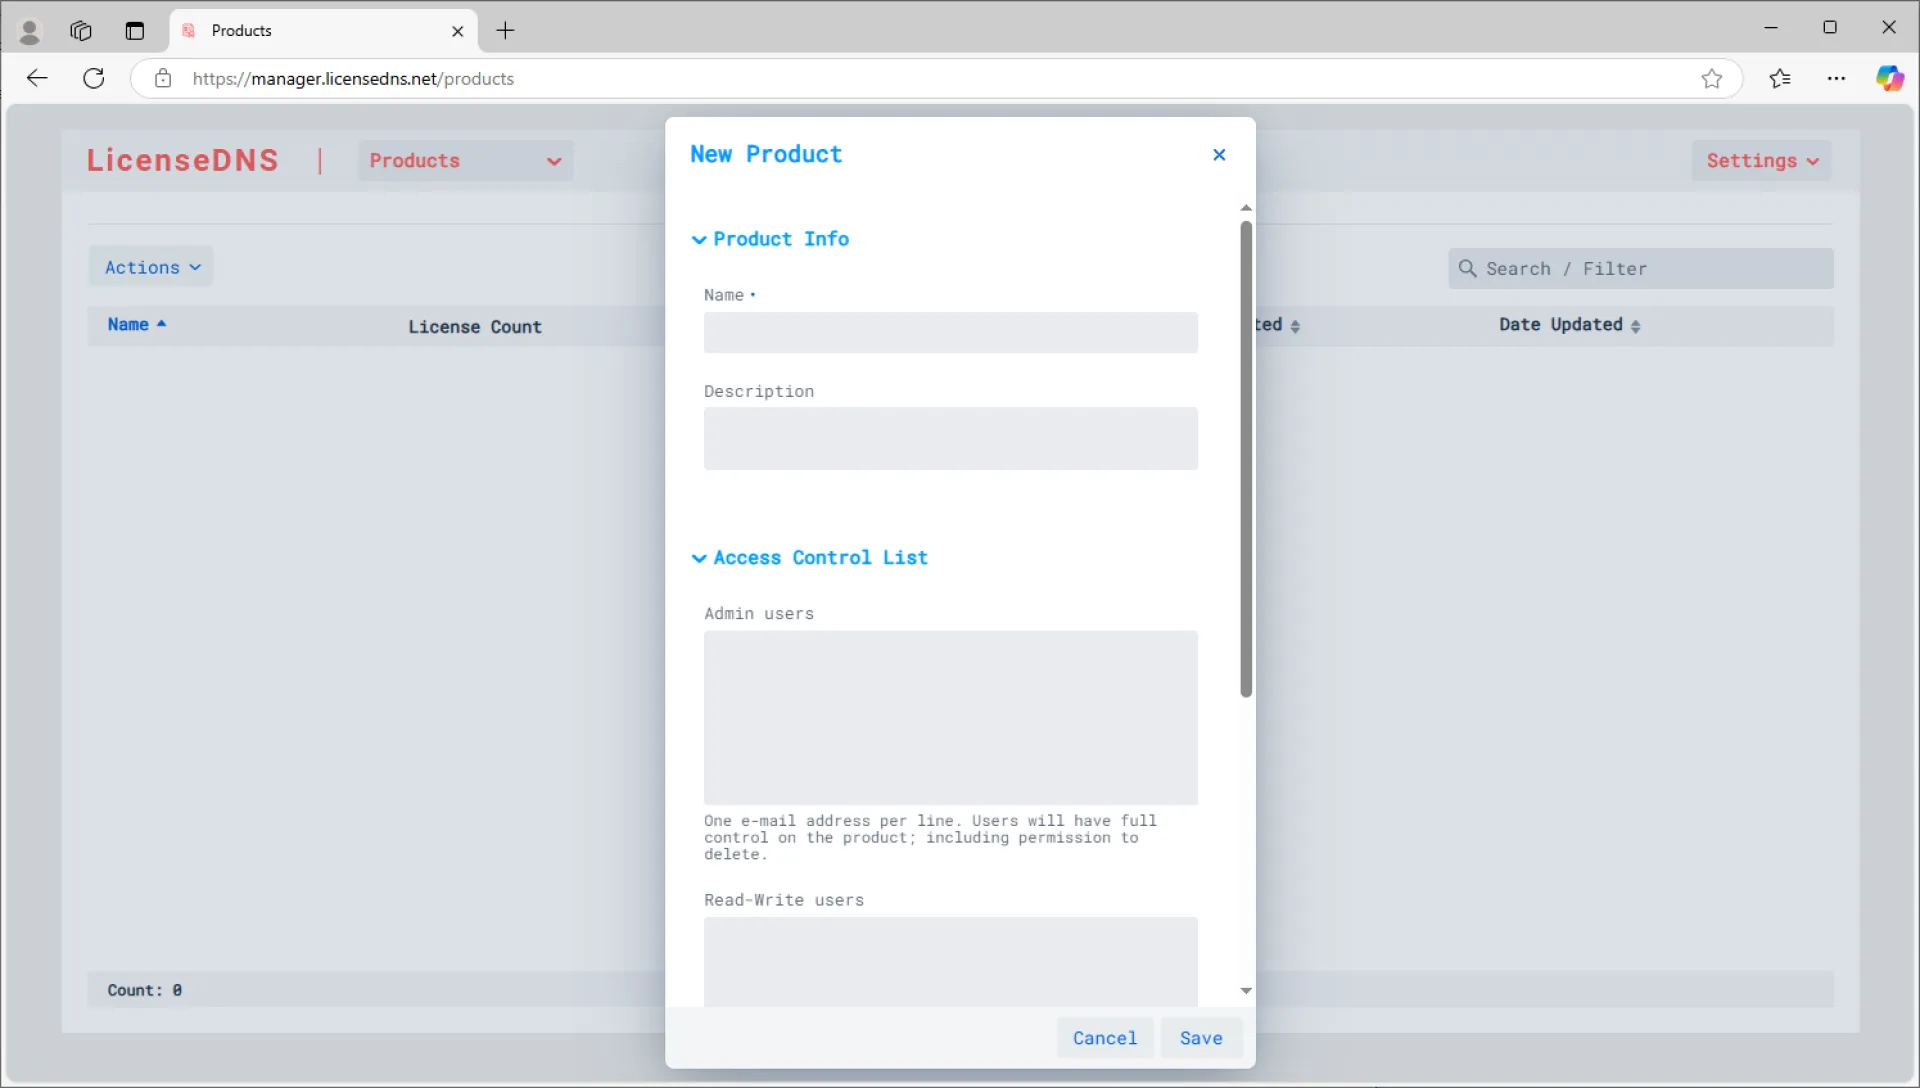The image size is (1920, 1088).
Task: Open browser favorites list icon
Action: point(1780,79)
